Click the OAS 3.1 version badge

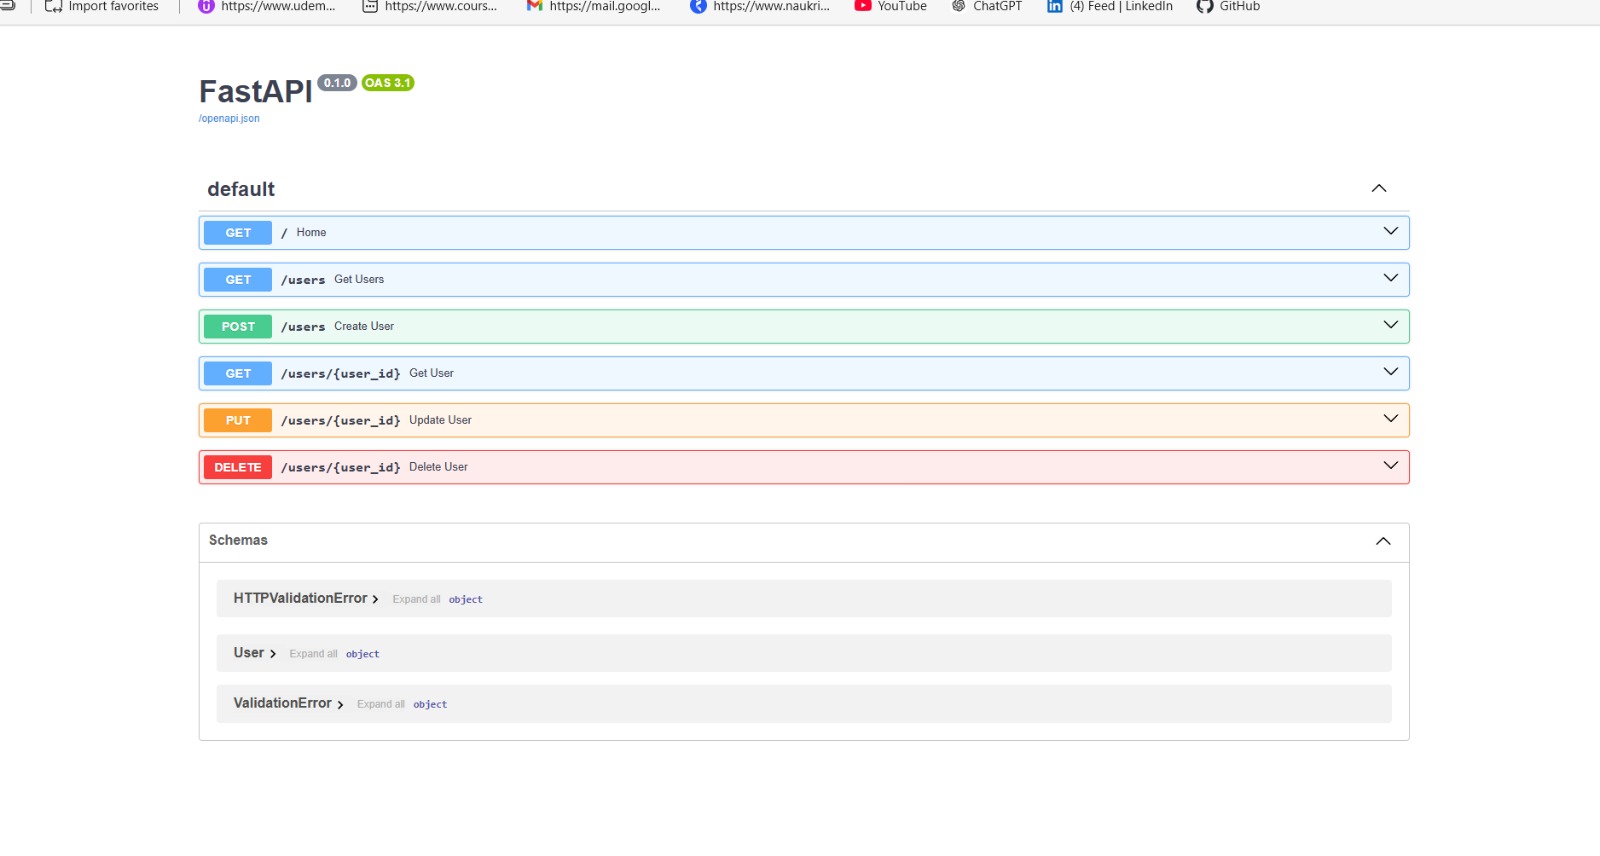388,83
